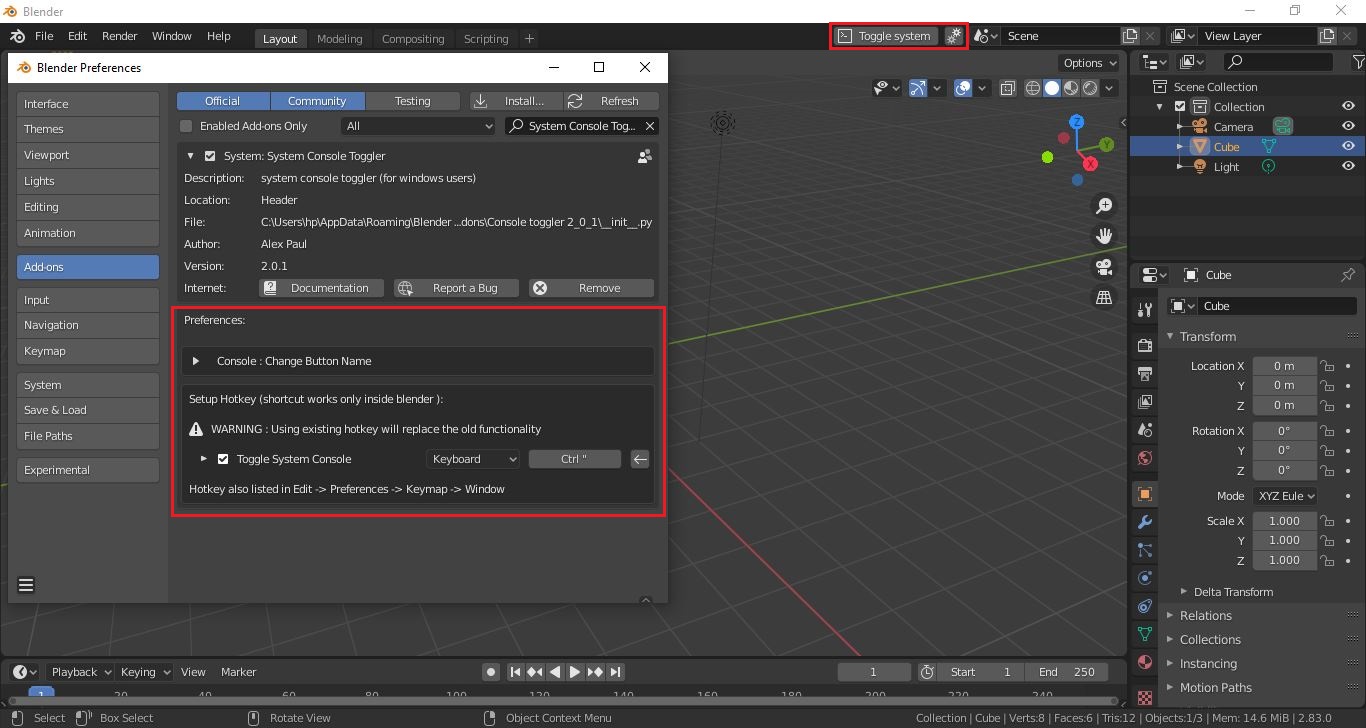Screen dimensions: 1366x728
Task: Click the pan hand icon in viewport
Action: pyautogui.click(x=1104, y=235)
